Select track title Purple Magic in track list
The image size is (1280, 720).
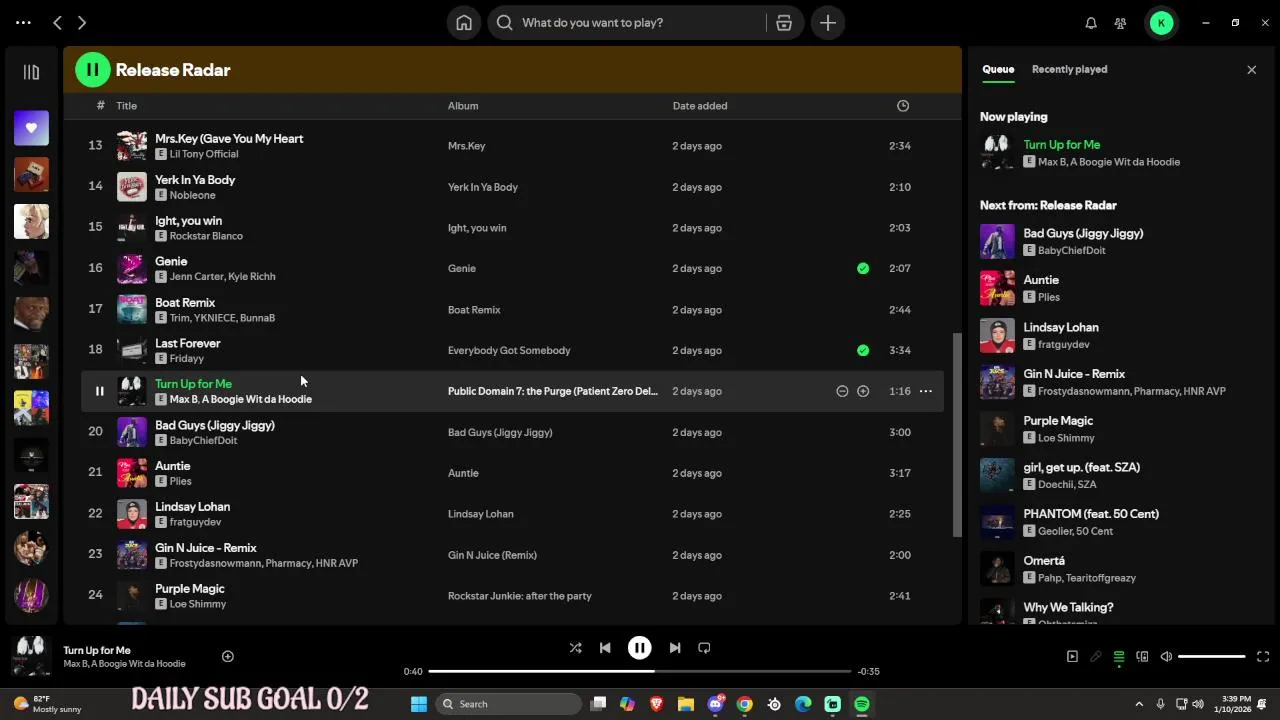[x=190, y=589]
